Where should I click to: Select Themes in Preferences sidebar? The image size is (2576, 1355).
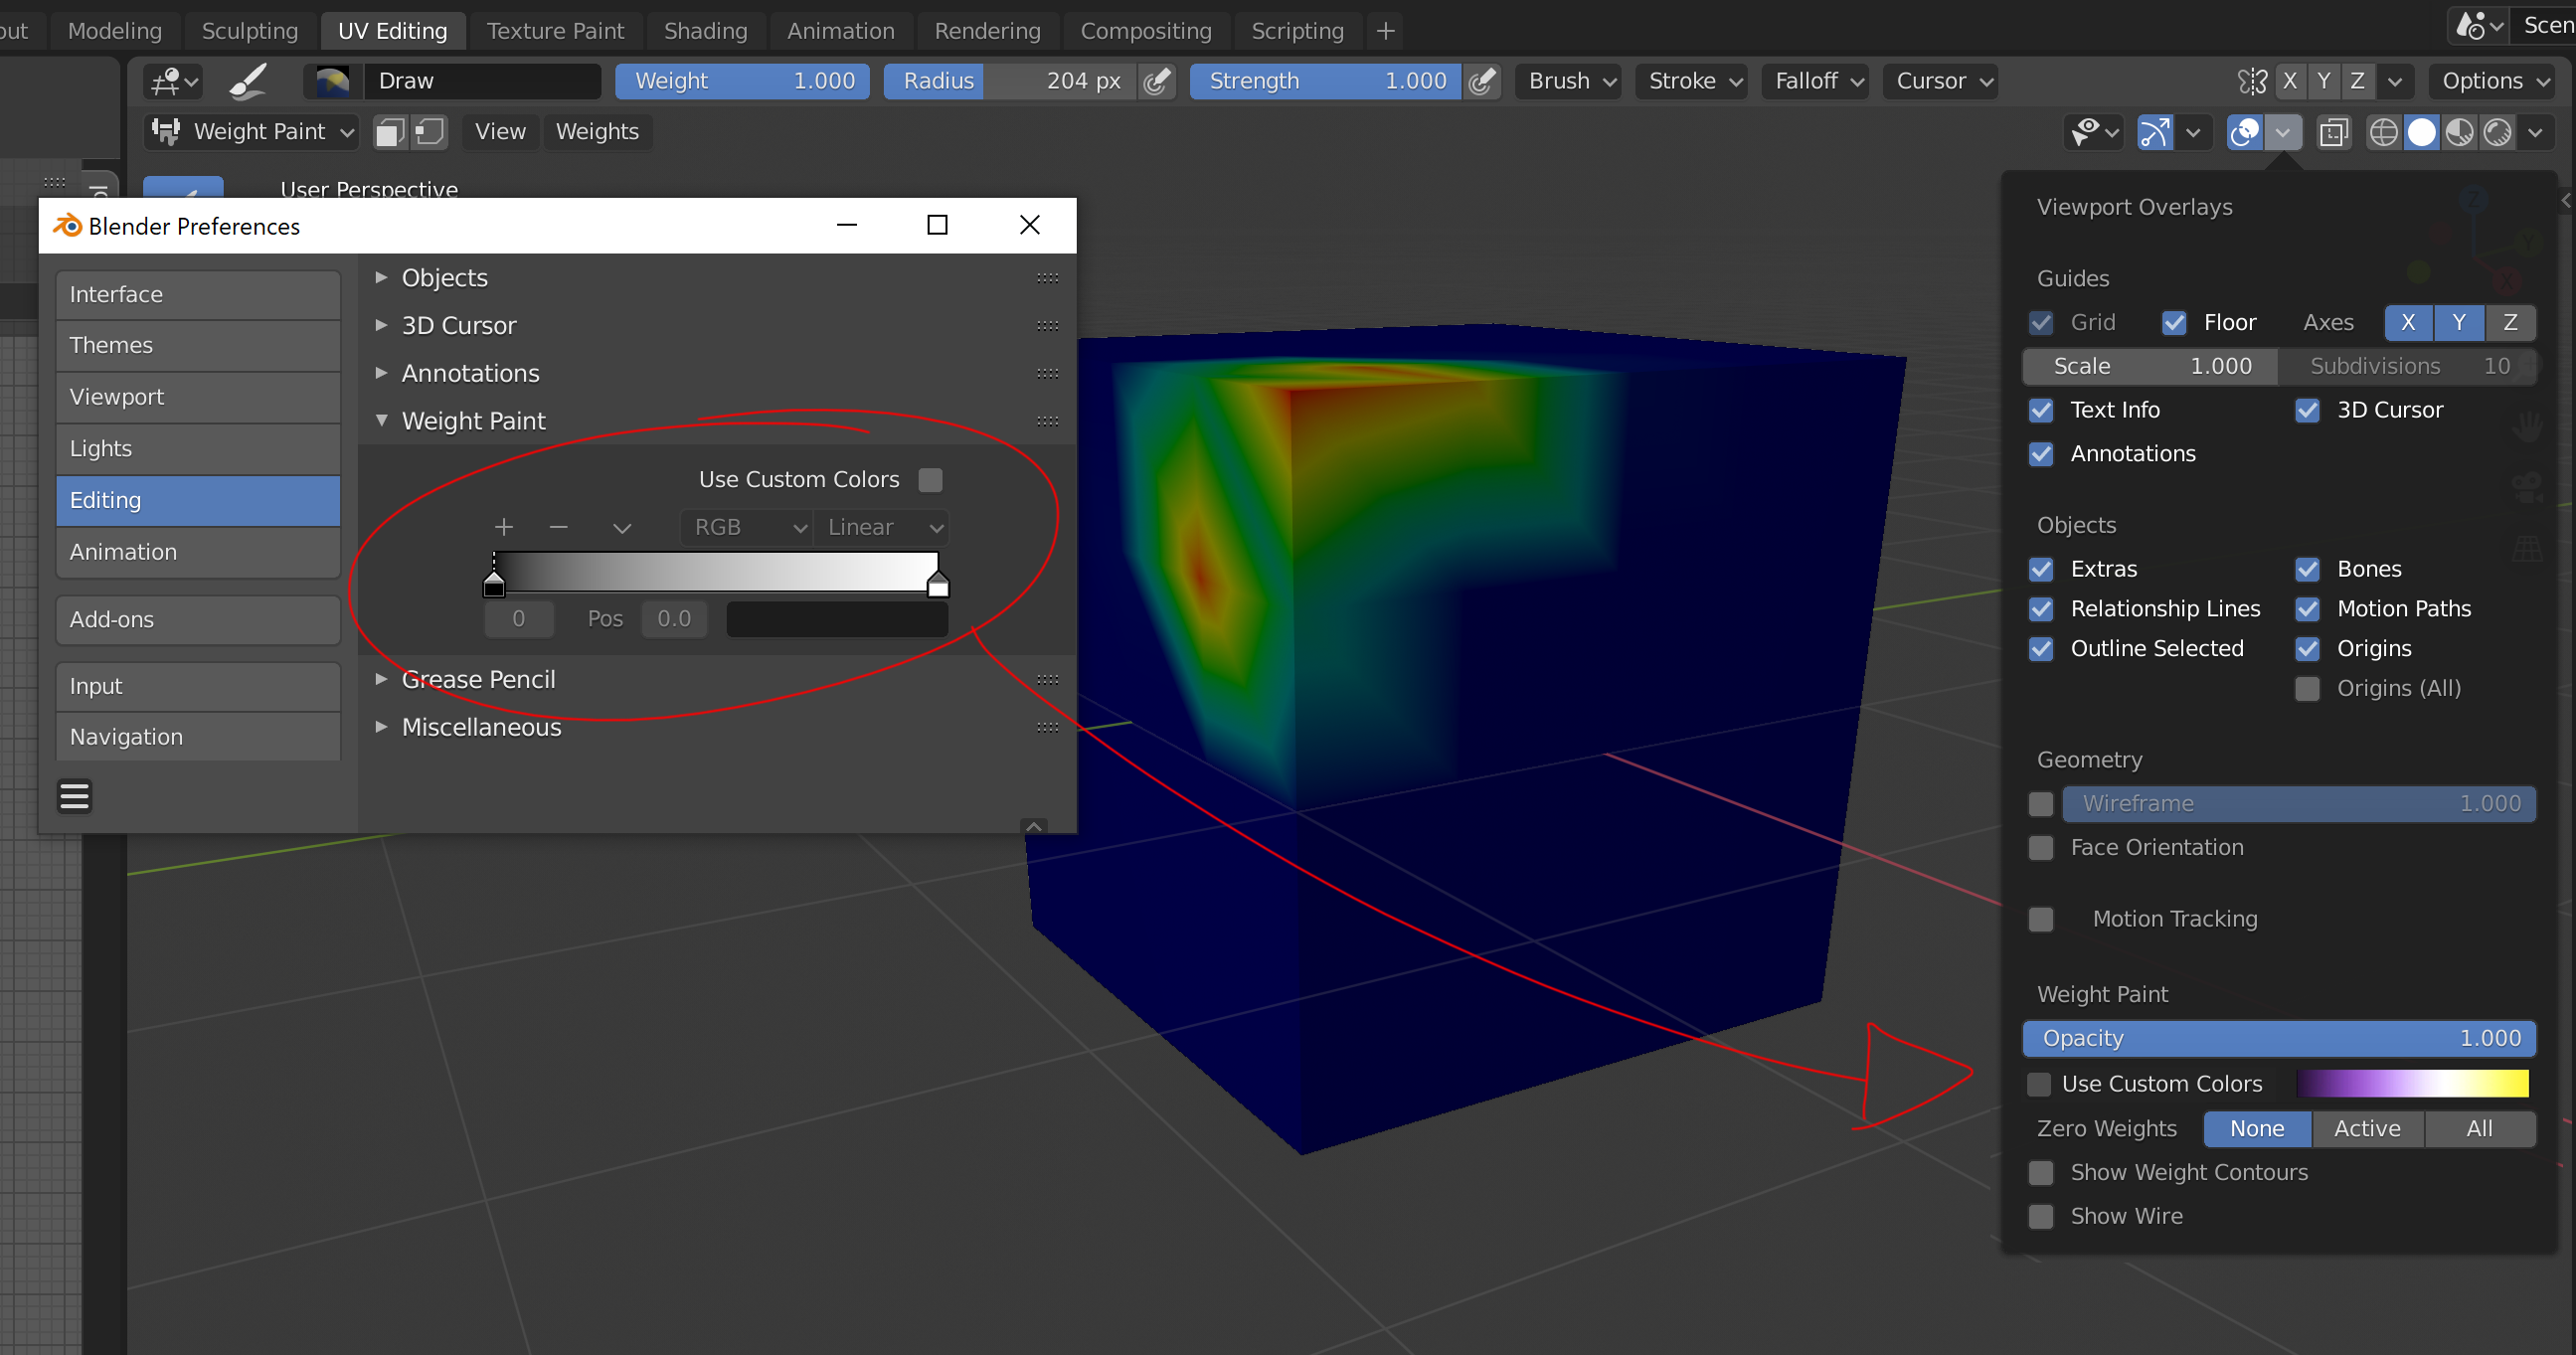[198, 346]
